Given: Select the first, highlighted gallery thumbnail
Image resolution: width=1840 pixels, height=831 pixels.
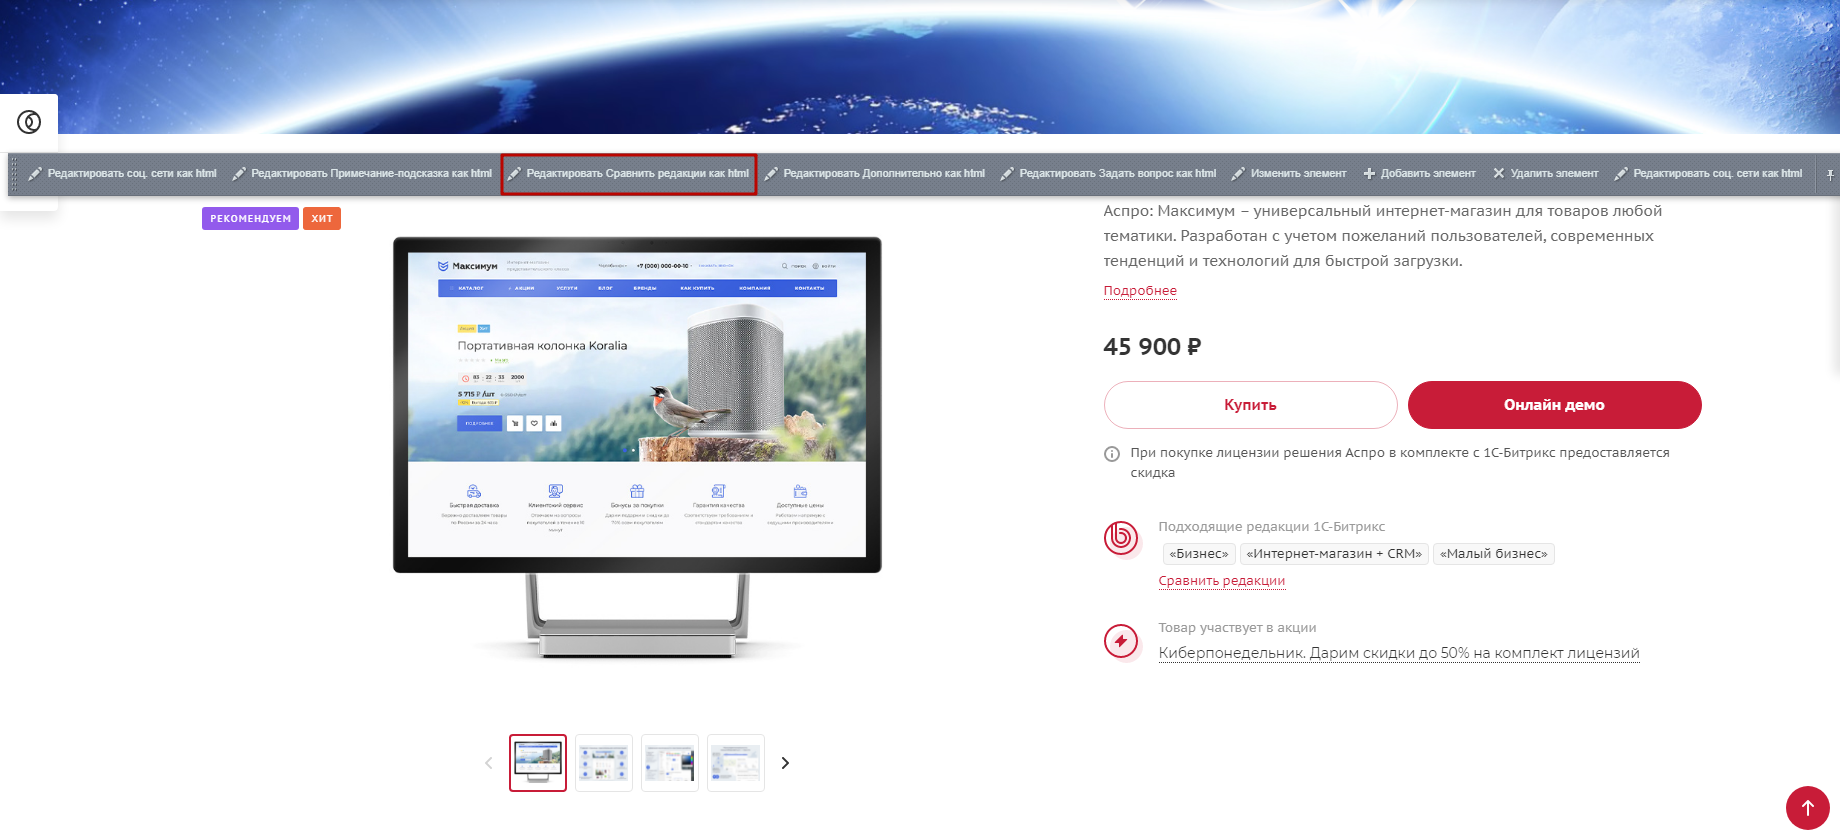Looking at the screenshot, I should tap(538, 763).
